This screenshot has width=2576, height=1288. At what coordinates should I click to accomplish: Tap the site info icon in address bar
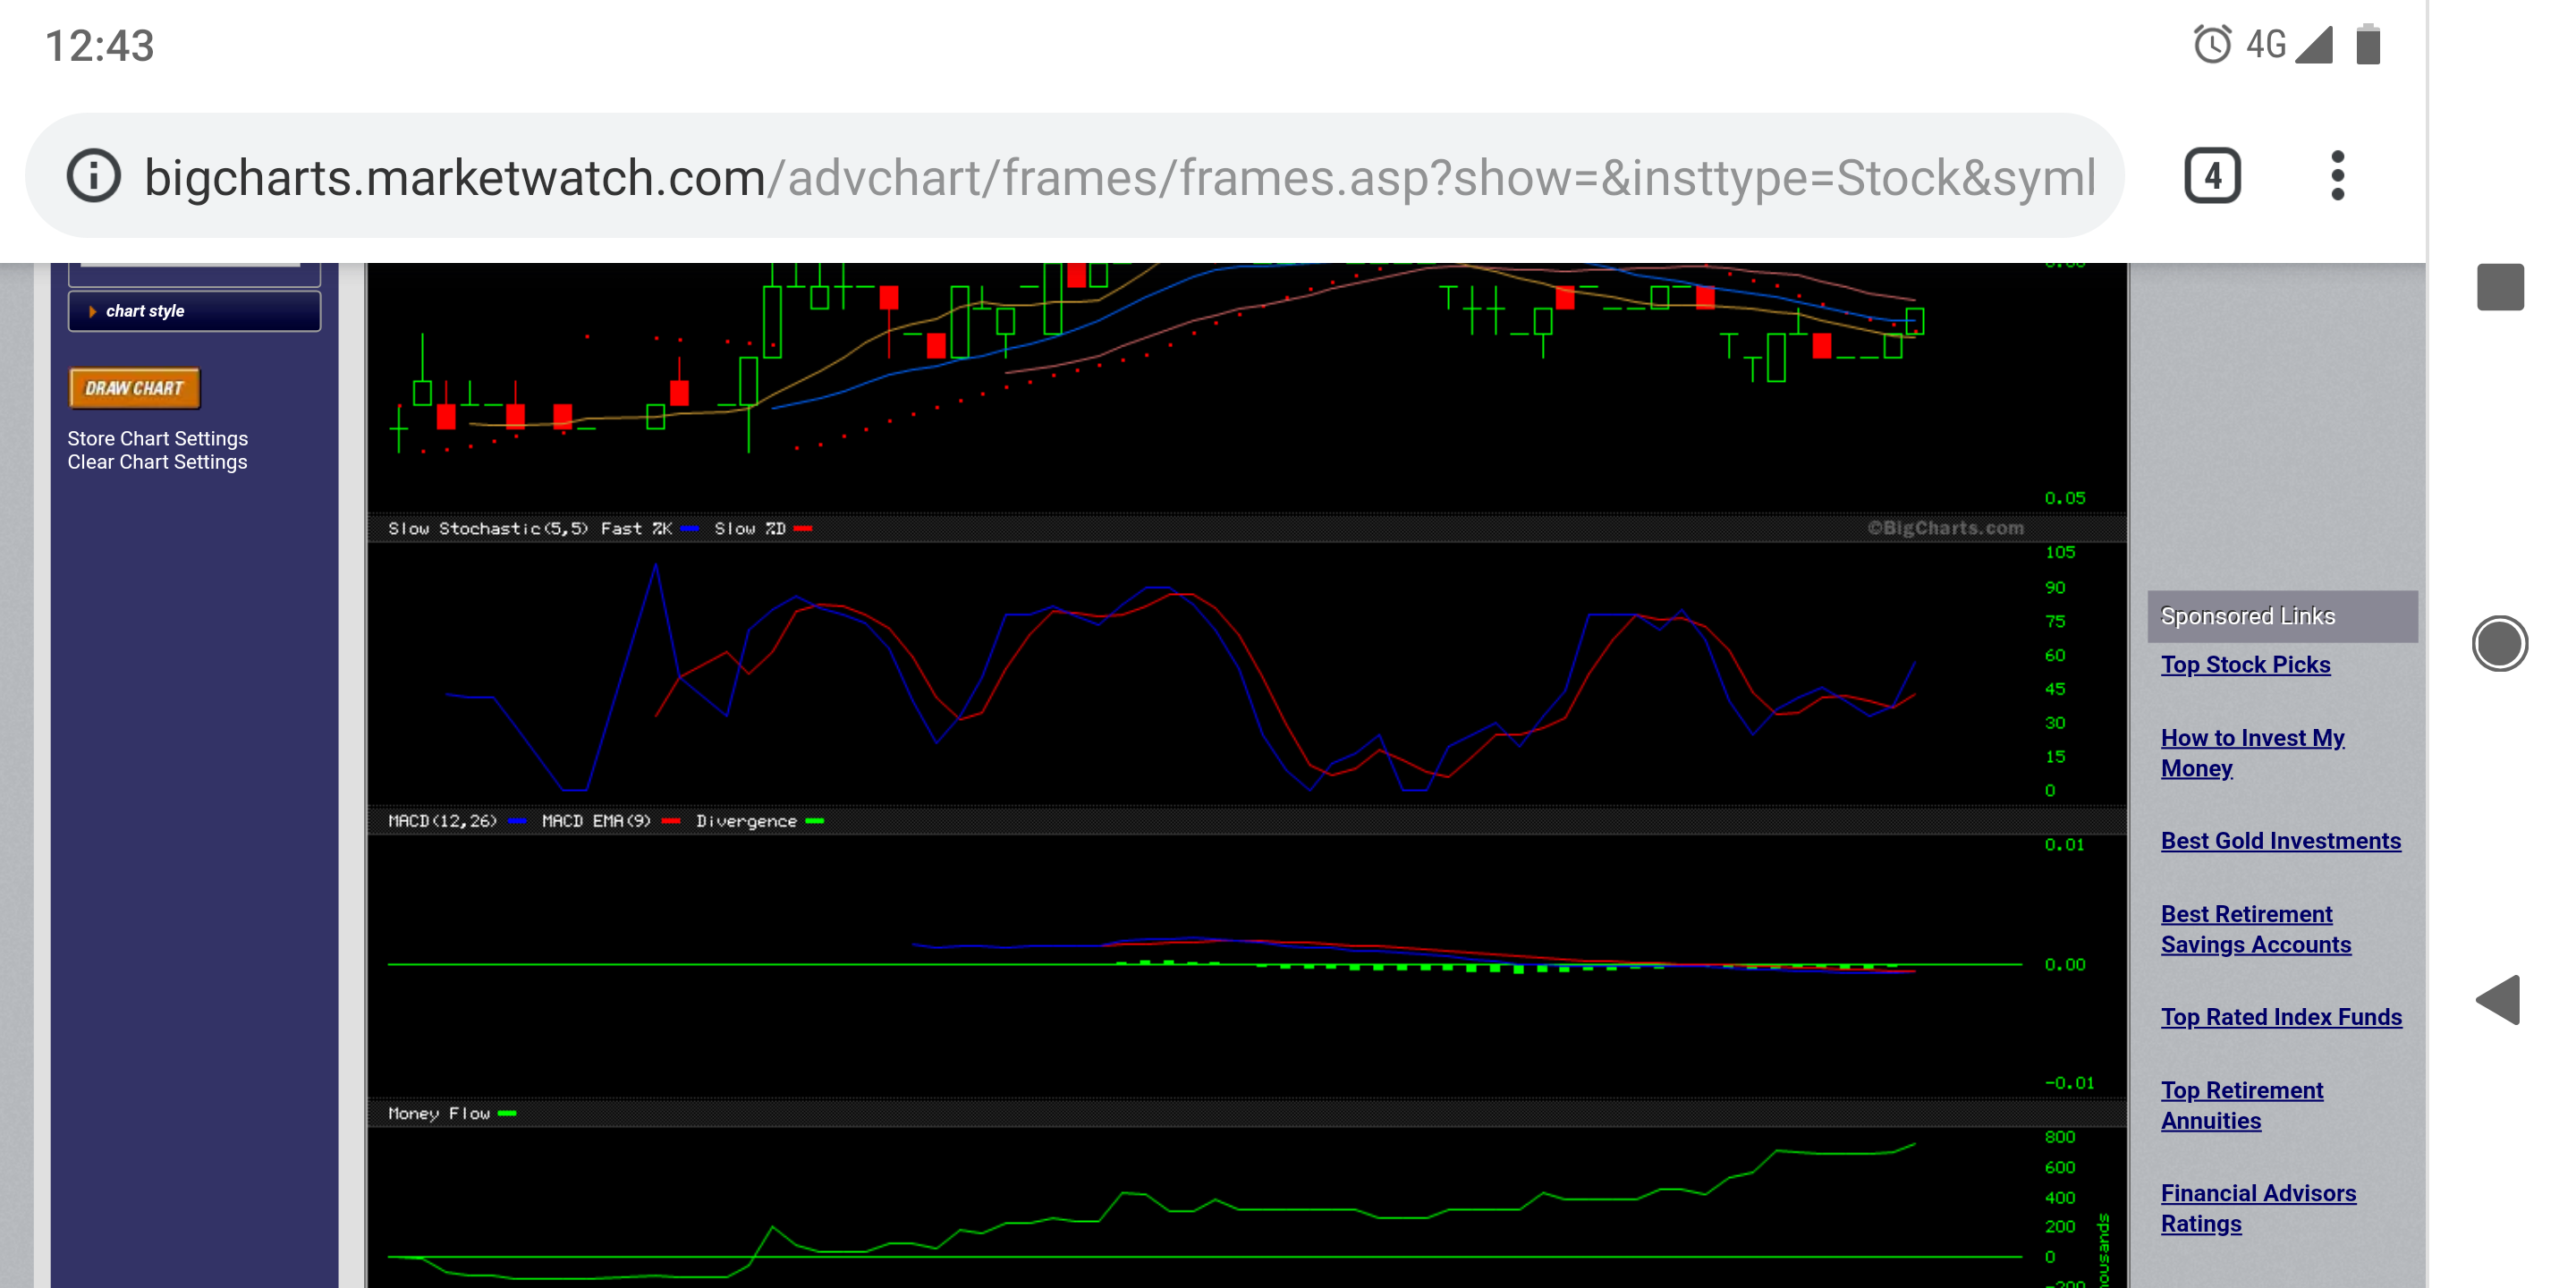click(93, 176)
